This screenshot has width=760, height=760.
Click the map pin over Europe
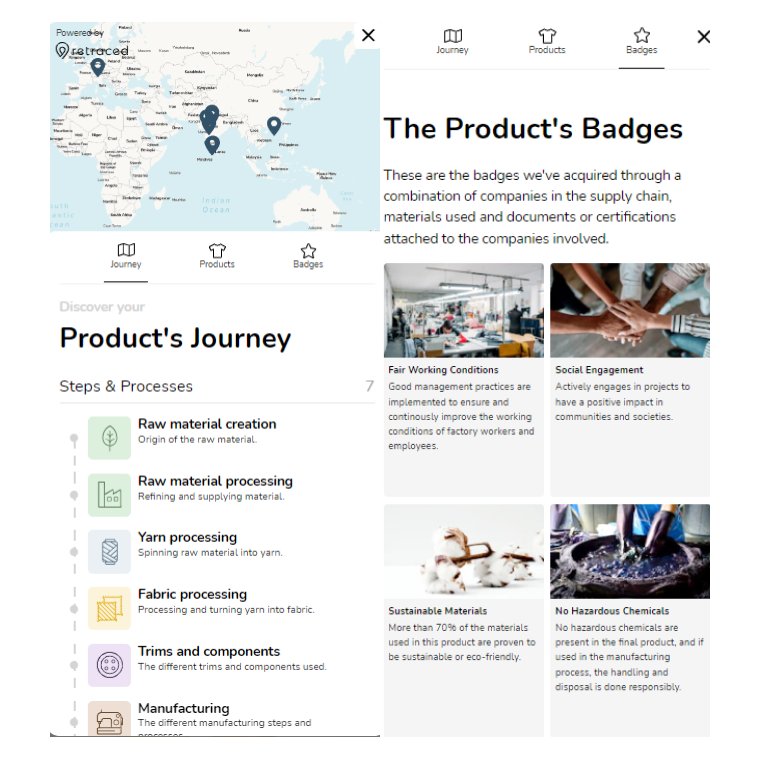(98, 67)
